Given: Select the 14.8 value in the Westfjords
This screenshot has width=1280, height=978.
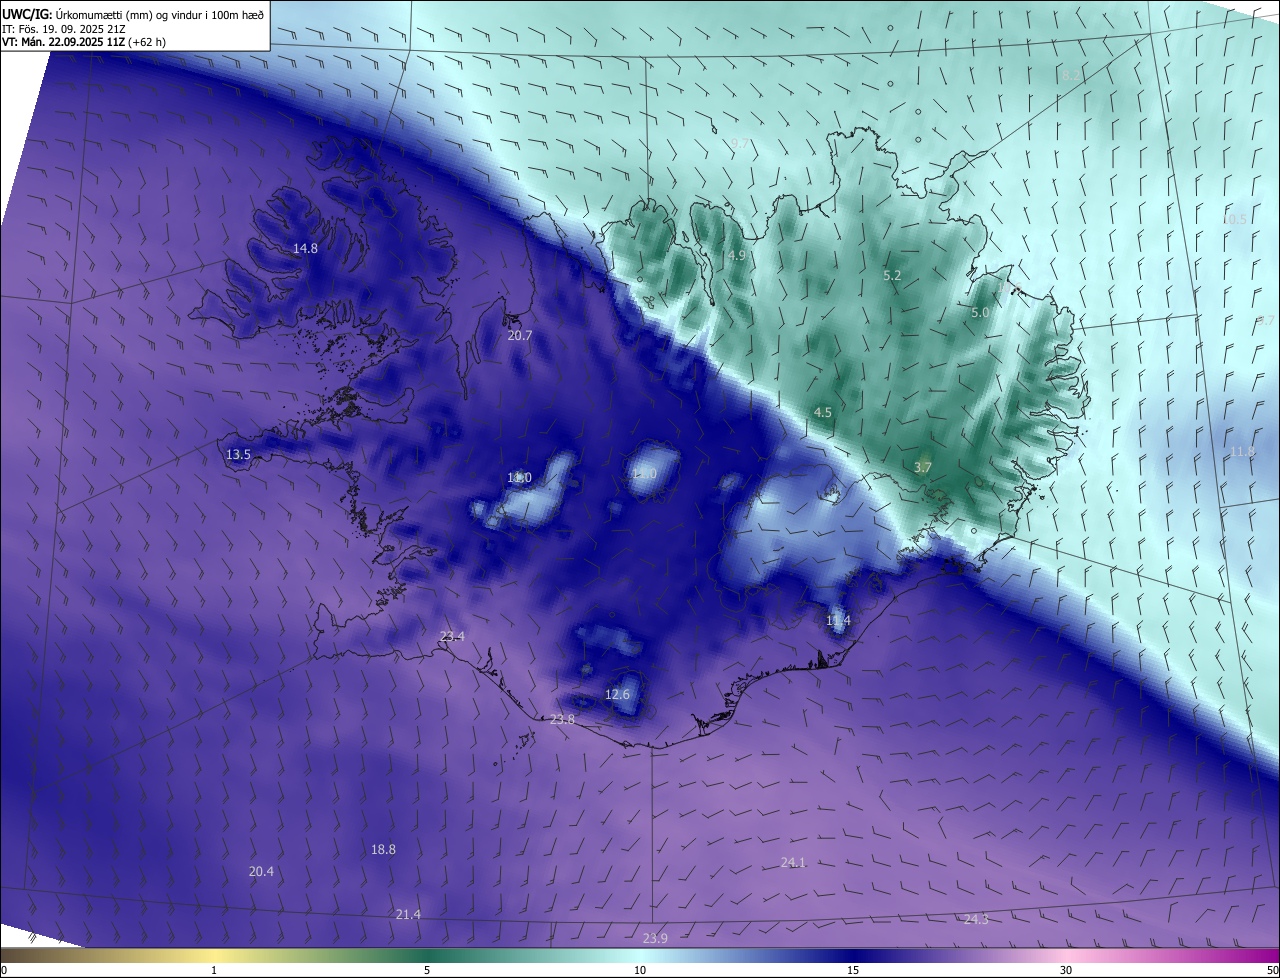Looking at the screenshot, I should (x=305, y=248).
